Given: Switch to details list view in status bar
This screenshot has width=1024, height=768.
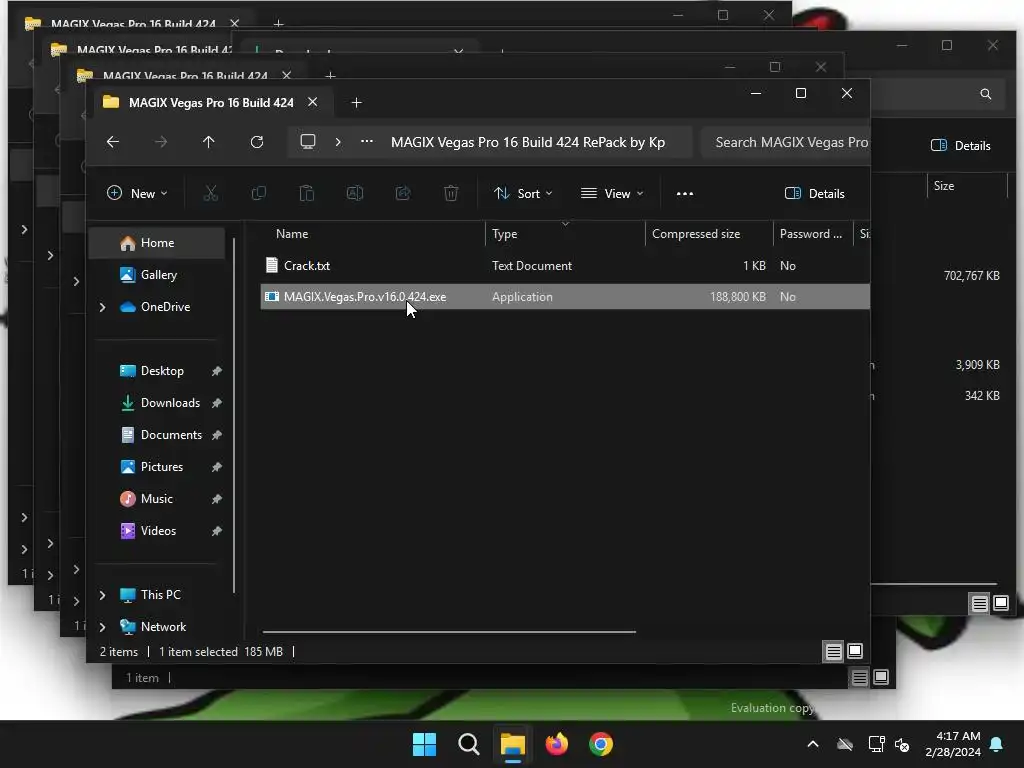Looking at the screenshot, I should [833, 652].
